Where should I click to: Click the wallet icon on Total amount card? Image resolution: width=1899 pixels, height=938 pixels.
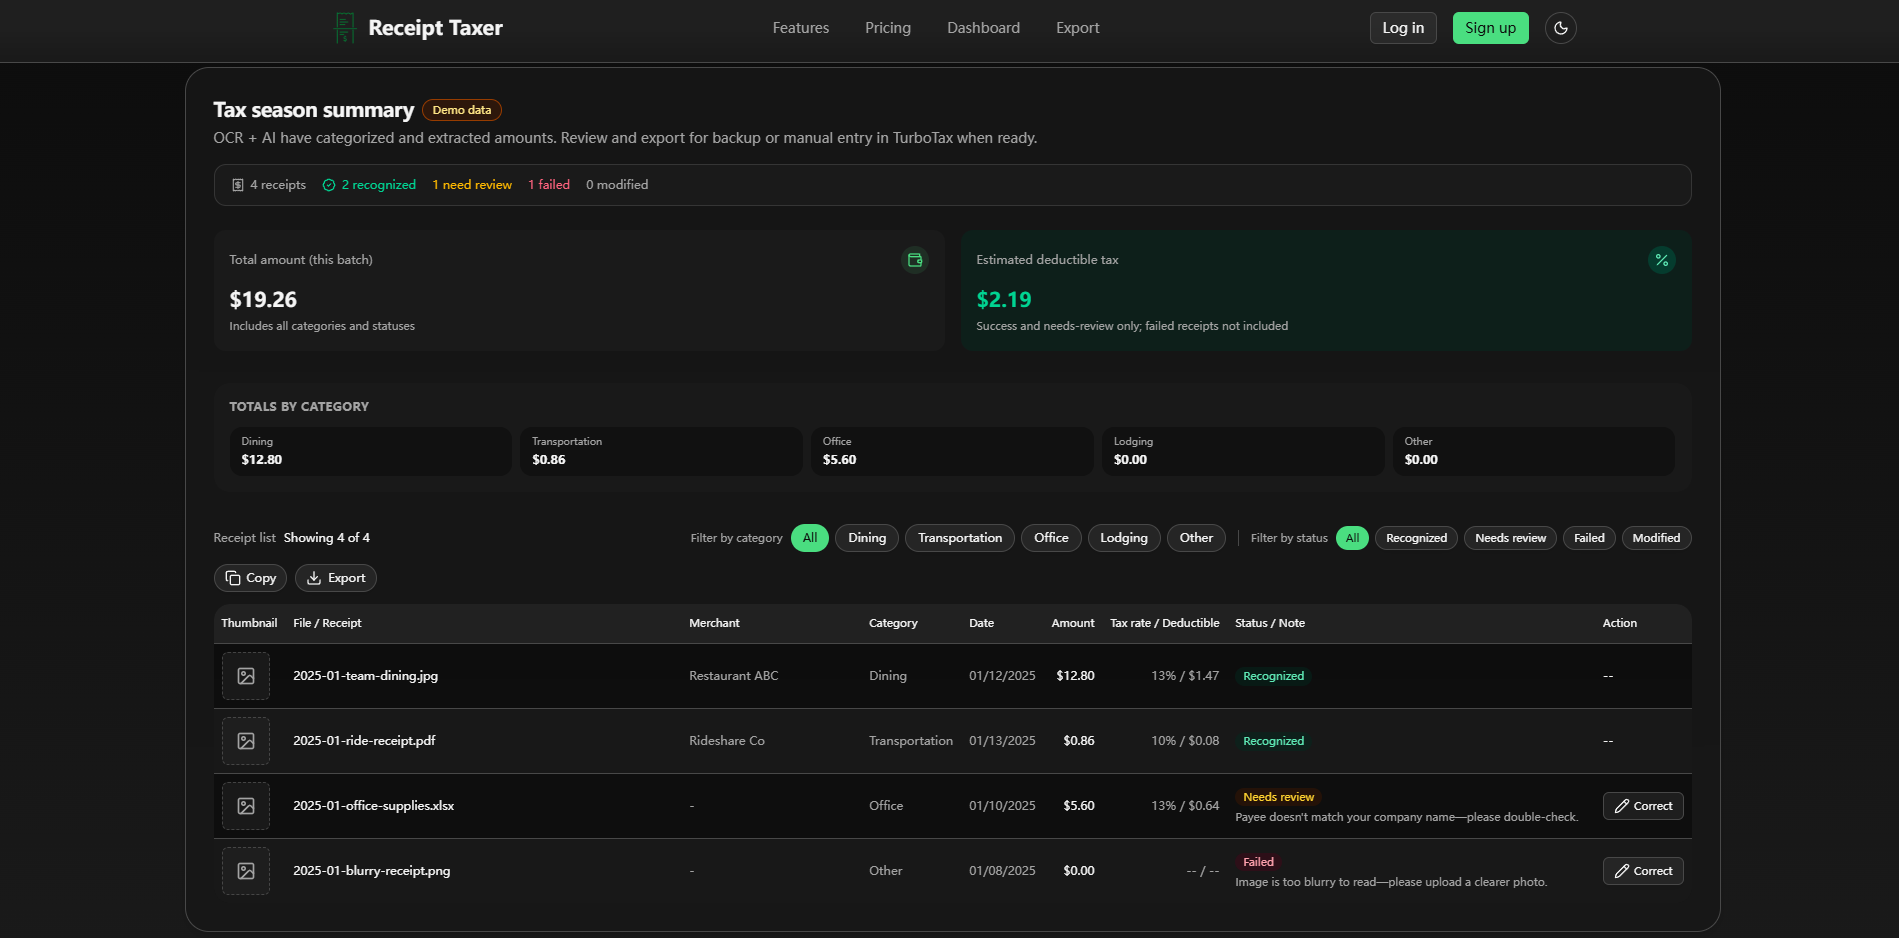click(x=914, y=260)
